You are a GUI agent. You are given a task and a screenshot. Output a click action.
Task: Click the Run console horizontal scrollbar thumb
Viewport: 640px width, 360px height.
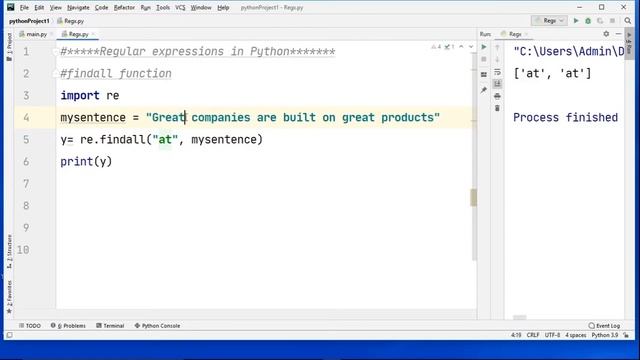click(x=520, y=317)
